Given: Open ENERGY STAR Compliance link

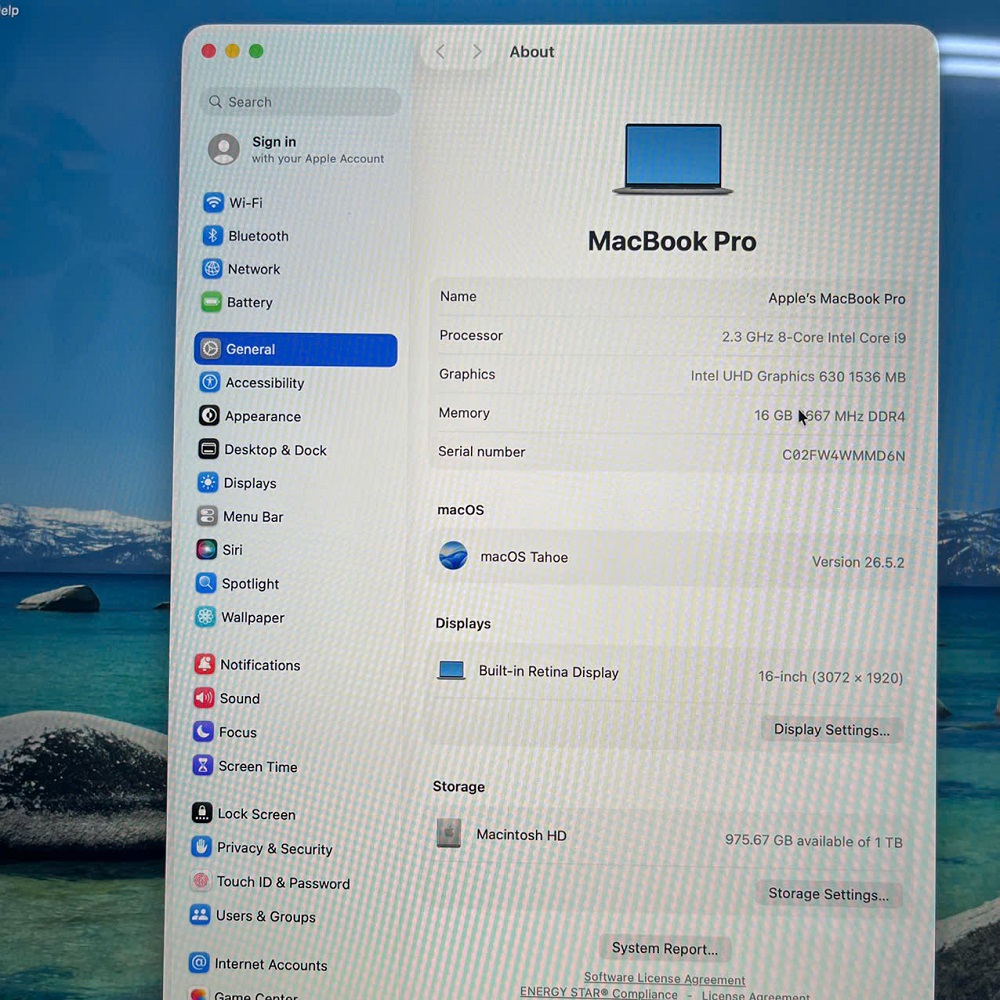Looking at the screenshot, I should (x=598, y=993).
